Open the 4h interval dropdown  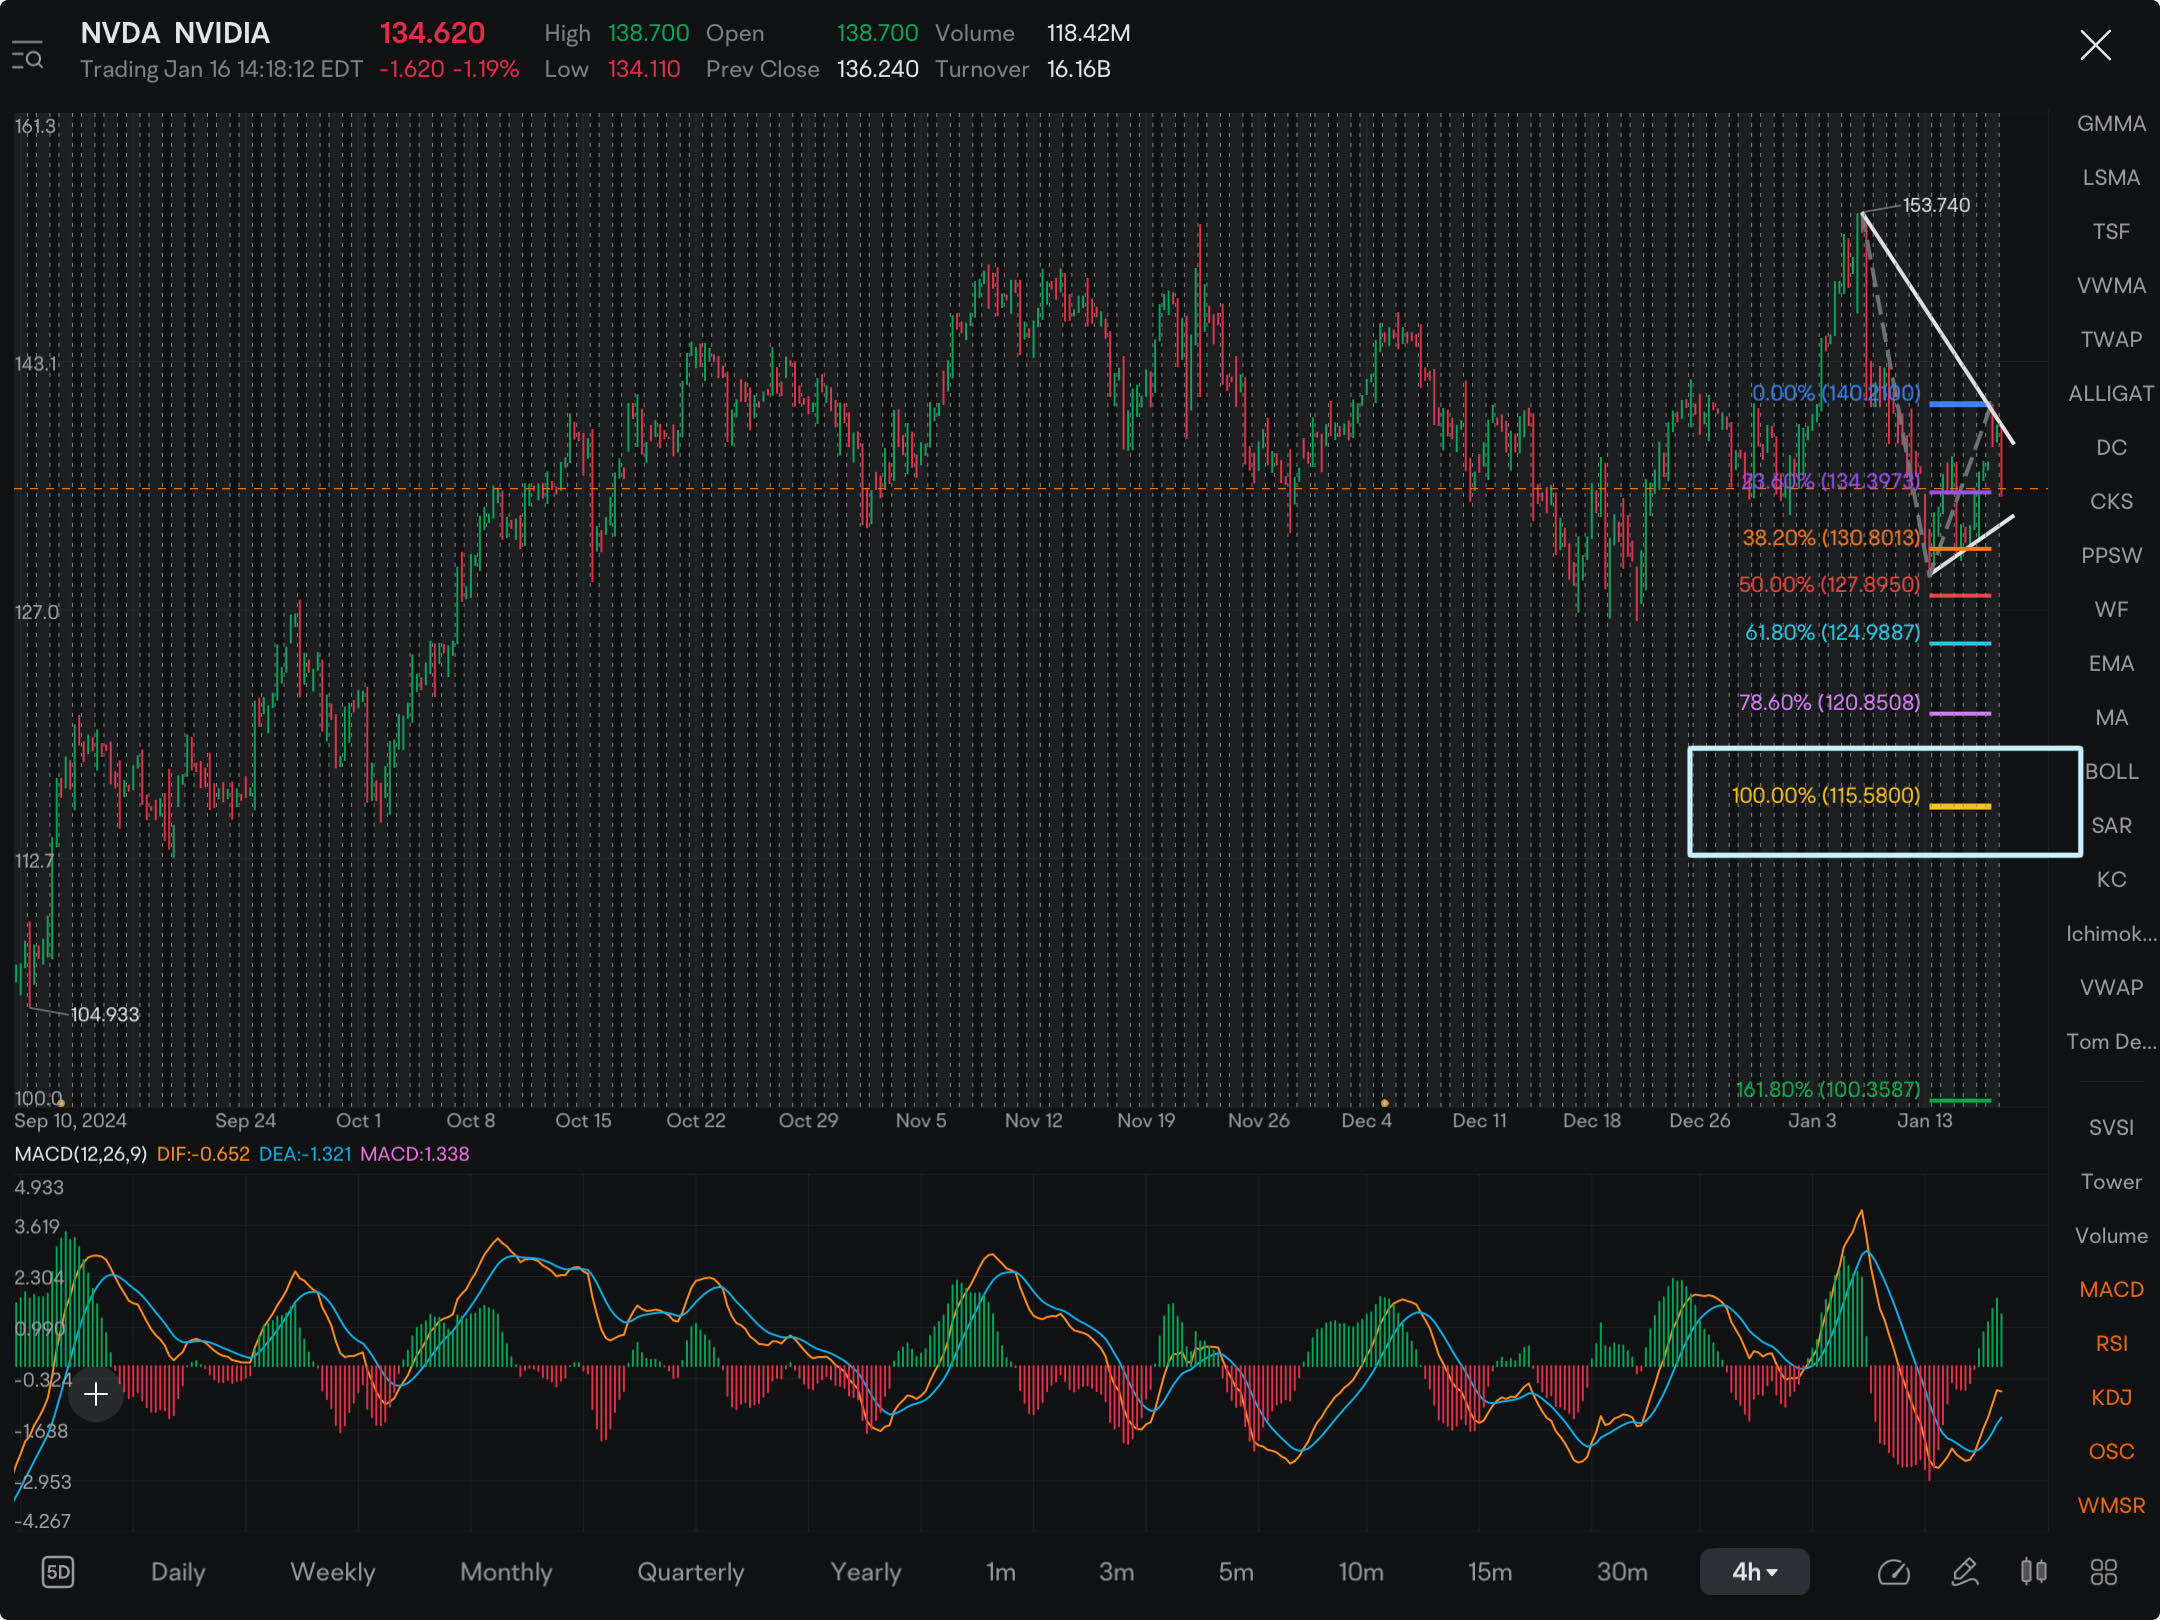click(1754, 1572)
